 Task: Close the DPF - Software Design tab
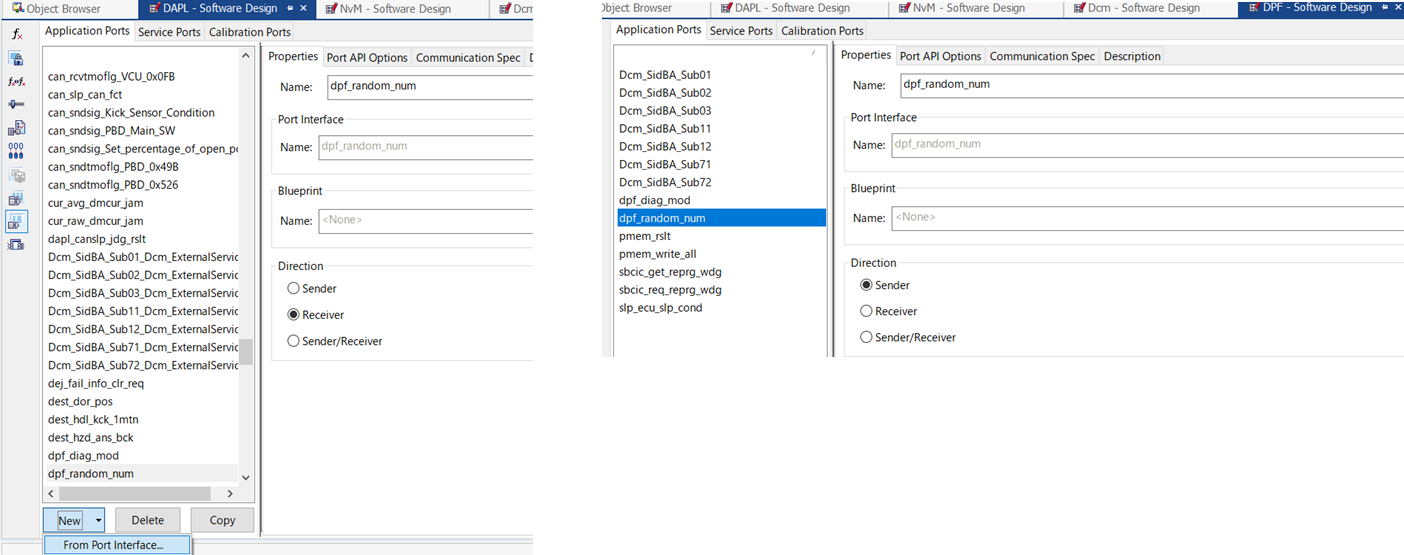1396,8
